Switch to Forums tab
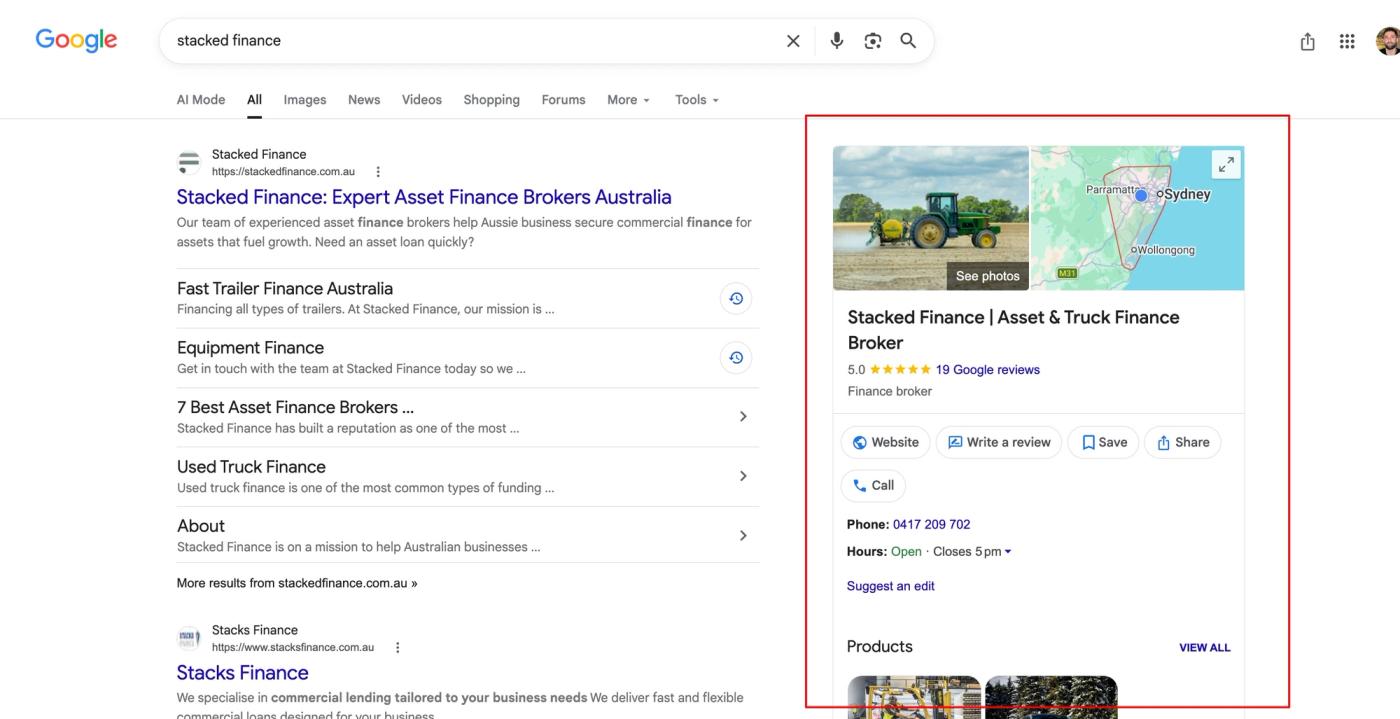The height and width of the screenshot is (719, 1400). (x=563, y=100)
